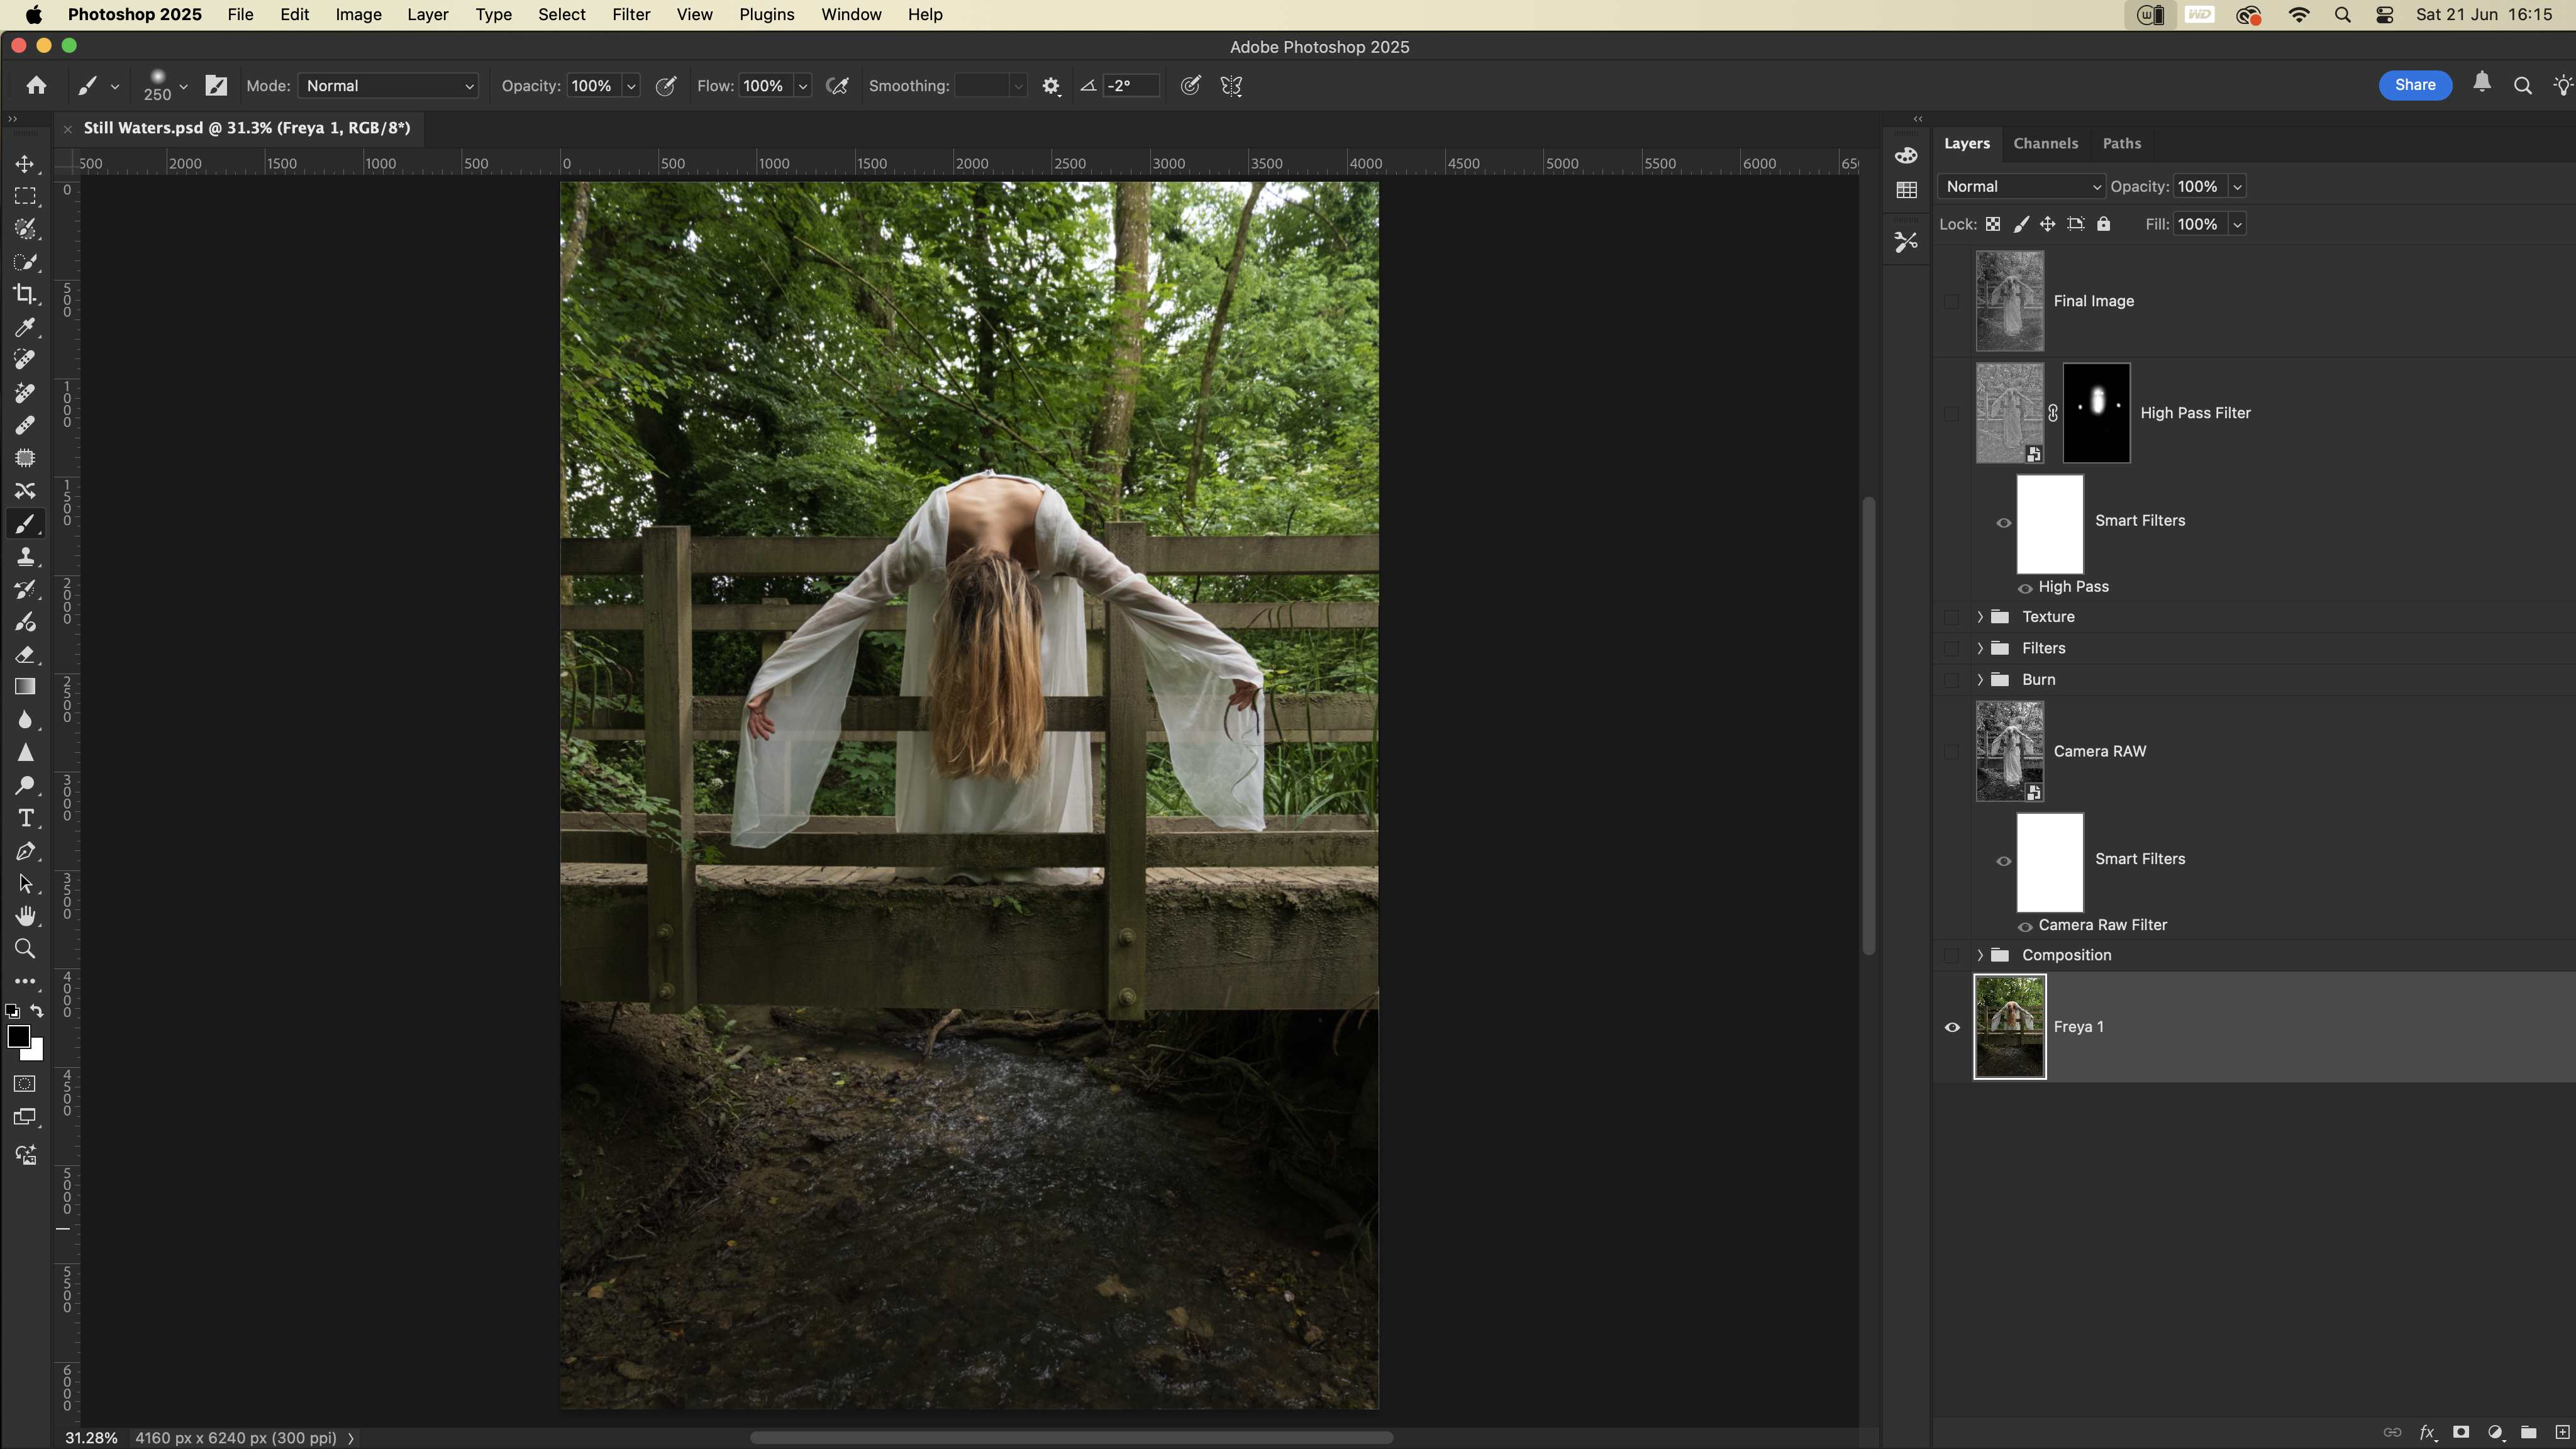The height and width of the screenshot is (1449, 2576).
Task: Select the Eyedropper tool
Action: pos(25,327)
